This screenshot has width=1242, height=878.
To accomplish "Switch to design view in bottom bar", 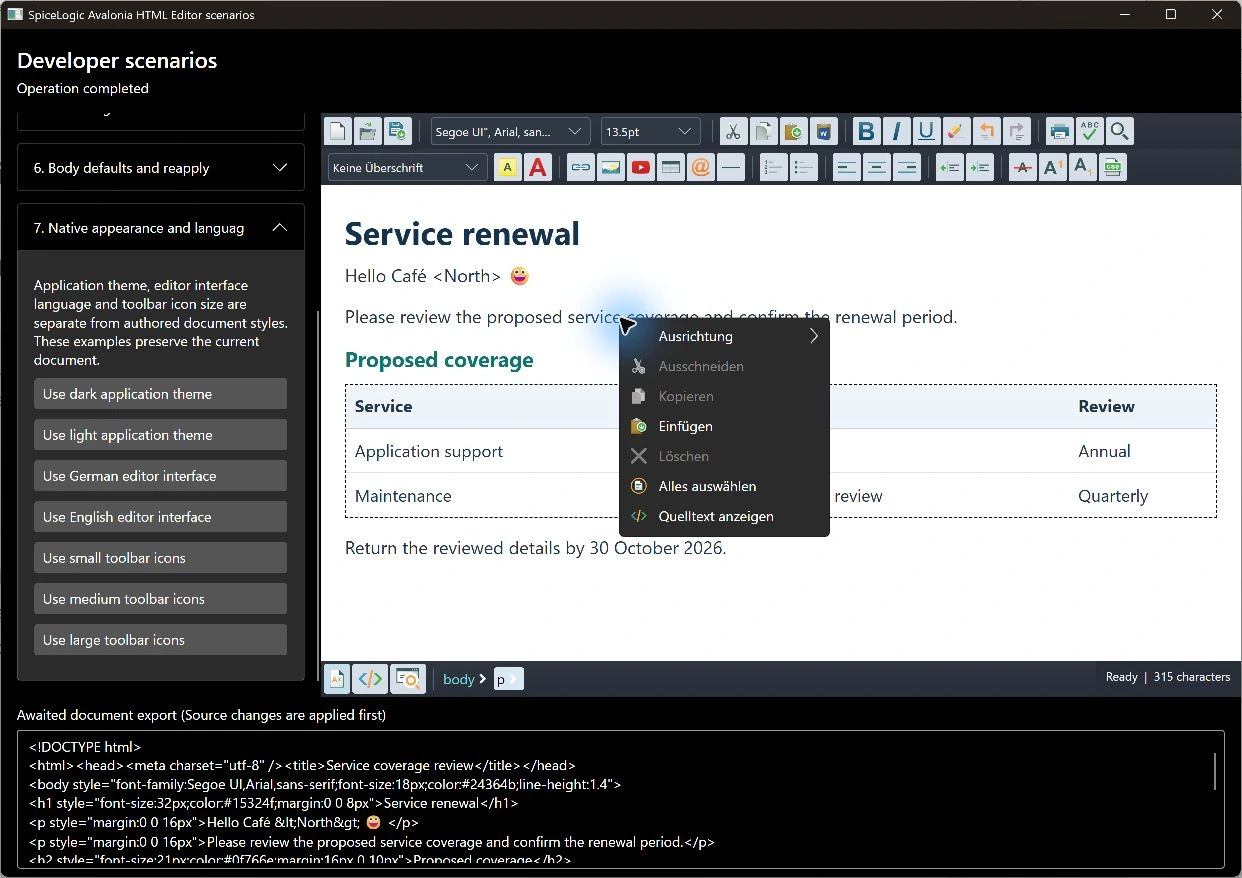I will point(338,678).
